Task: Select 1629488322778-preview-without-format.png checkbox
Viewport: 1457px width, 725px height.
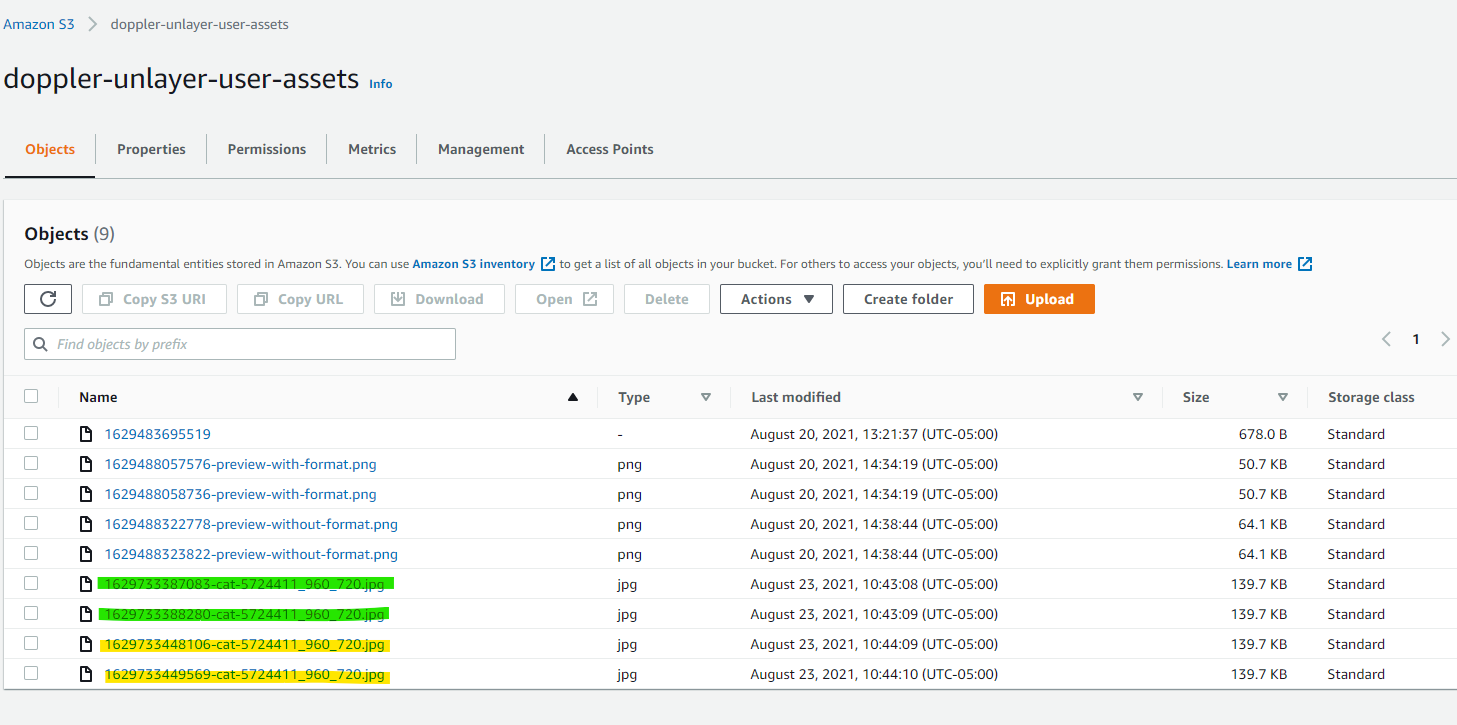Action: tap(31, 523)
